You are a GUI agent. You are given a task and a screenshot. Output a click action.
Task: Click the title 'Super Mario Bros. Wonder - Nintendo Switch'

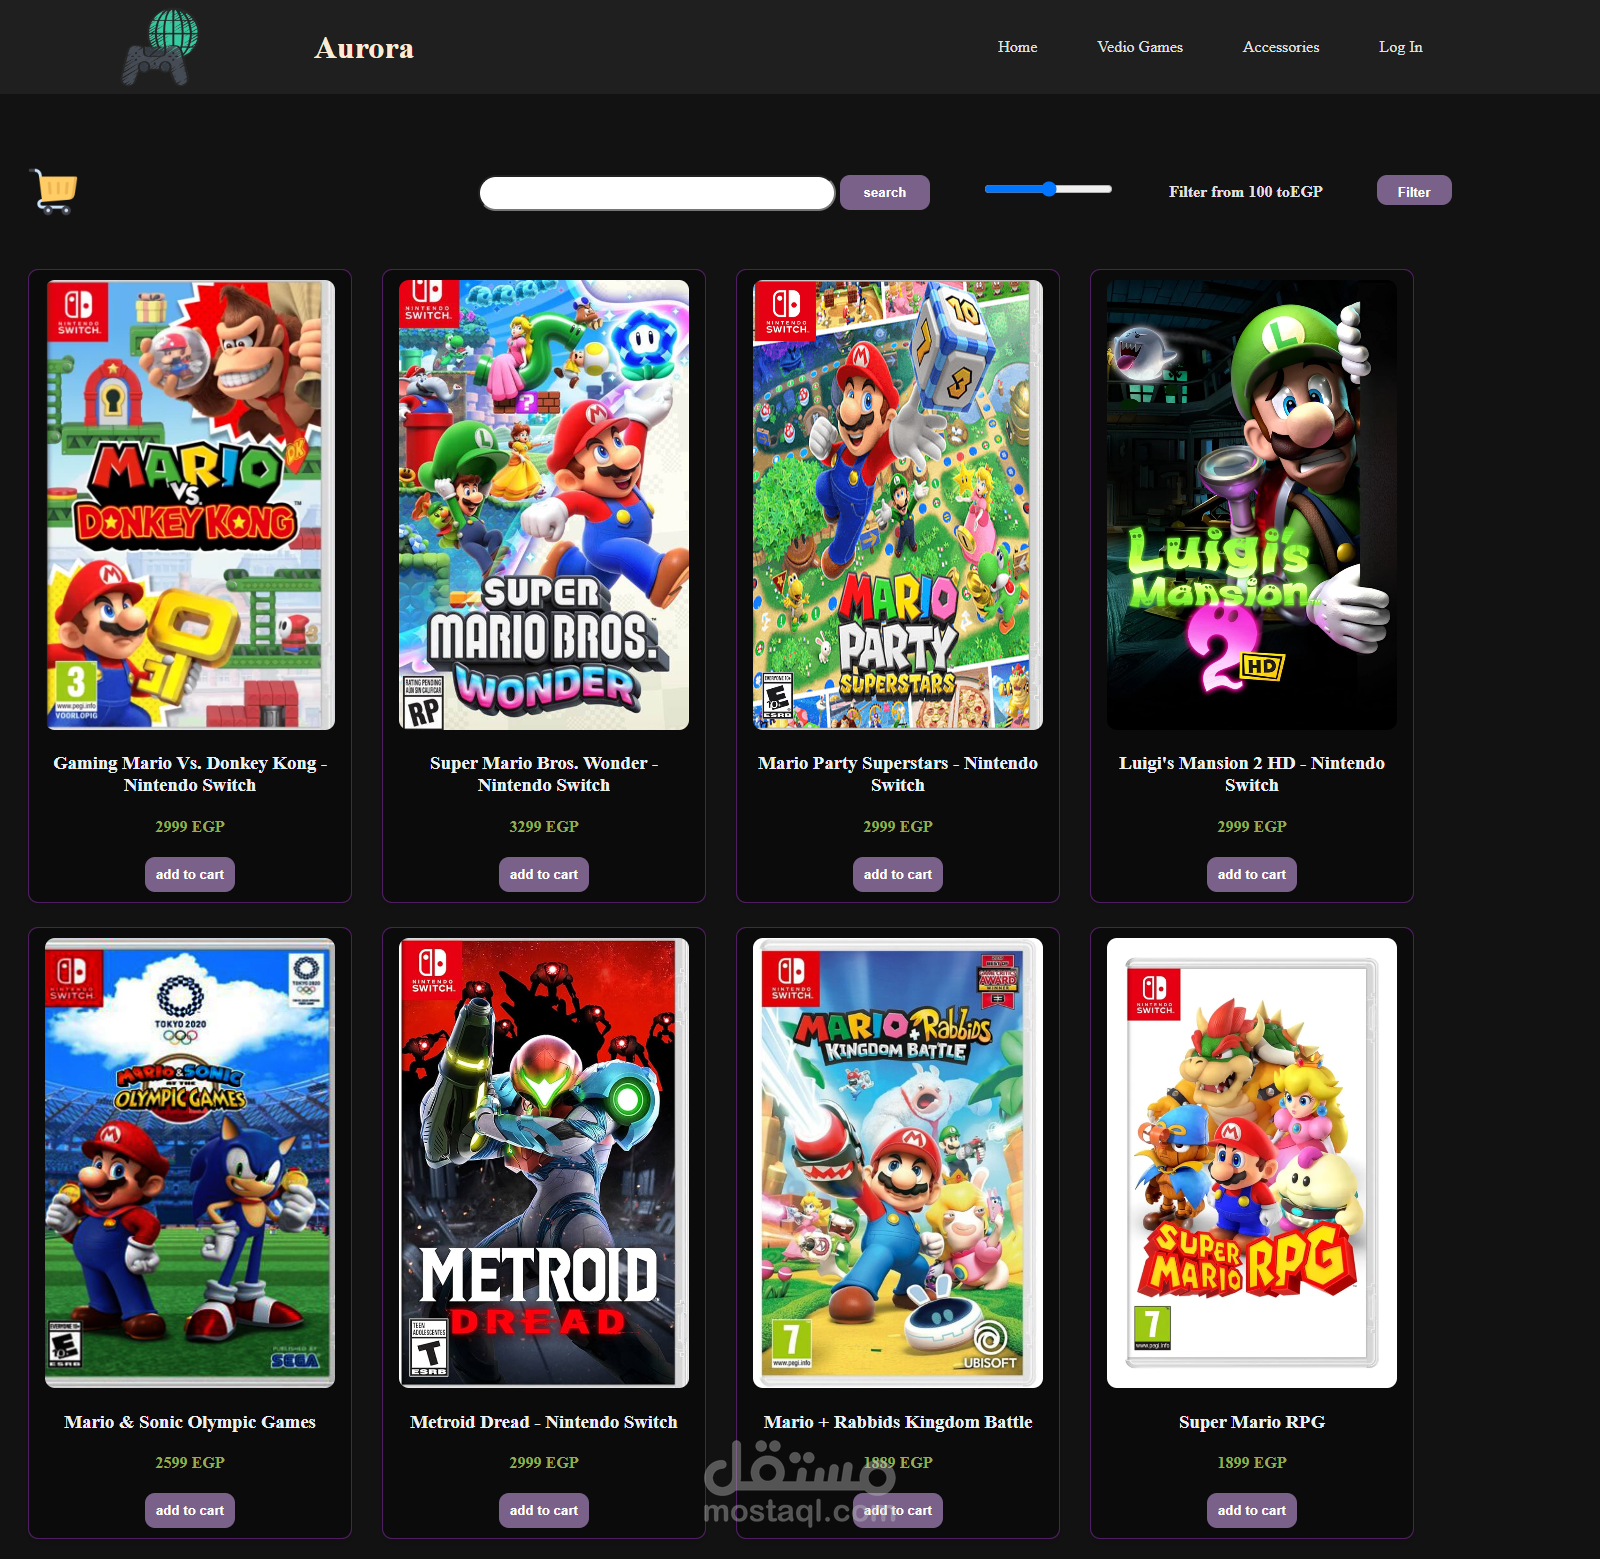point(544,774)
